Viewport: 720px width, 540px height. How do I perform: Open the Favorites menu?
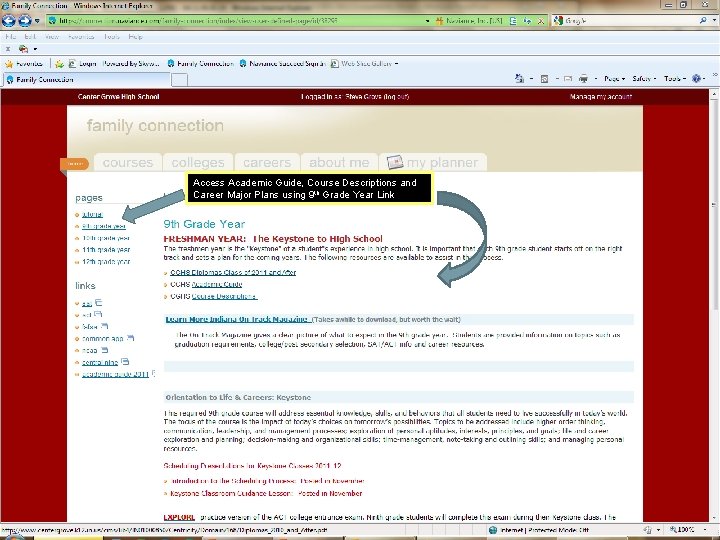81,37
